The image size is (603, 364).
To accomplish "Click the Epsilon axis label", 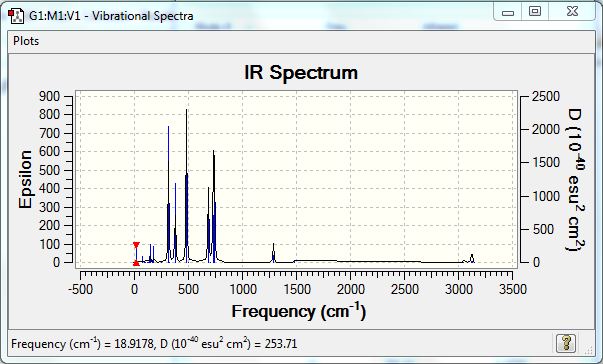I will click(25, 180).
